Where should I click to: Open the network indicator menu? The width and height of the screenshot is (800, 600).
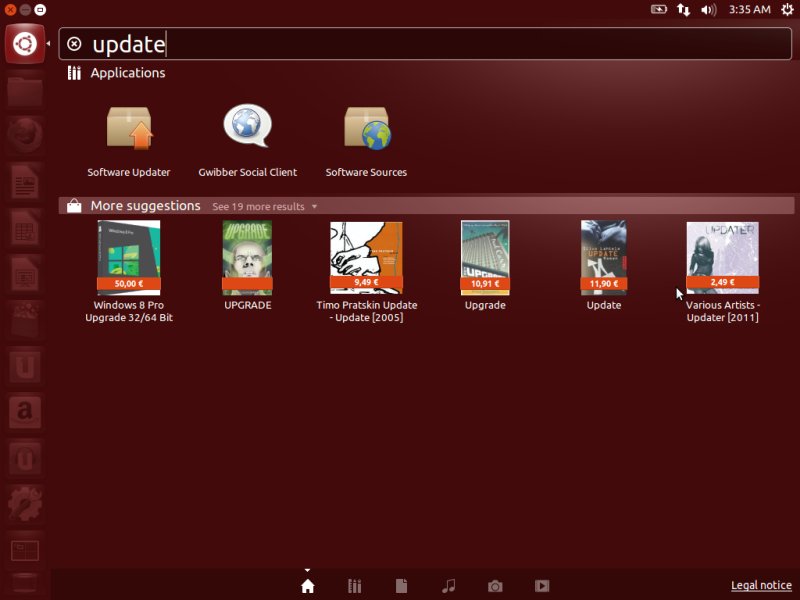(683, 9)
